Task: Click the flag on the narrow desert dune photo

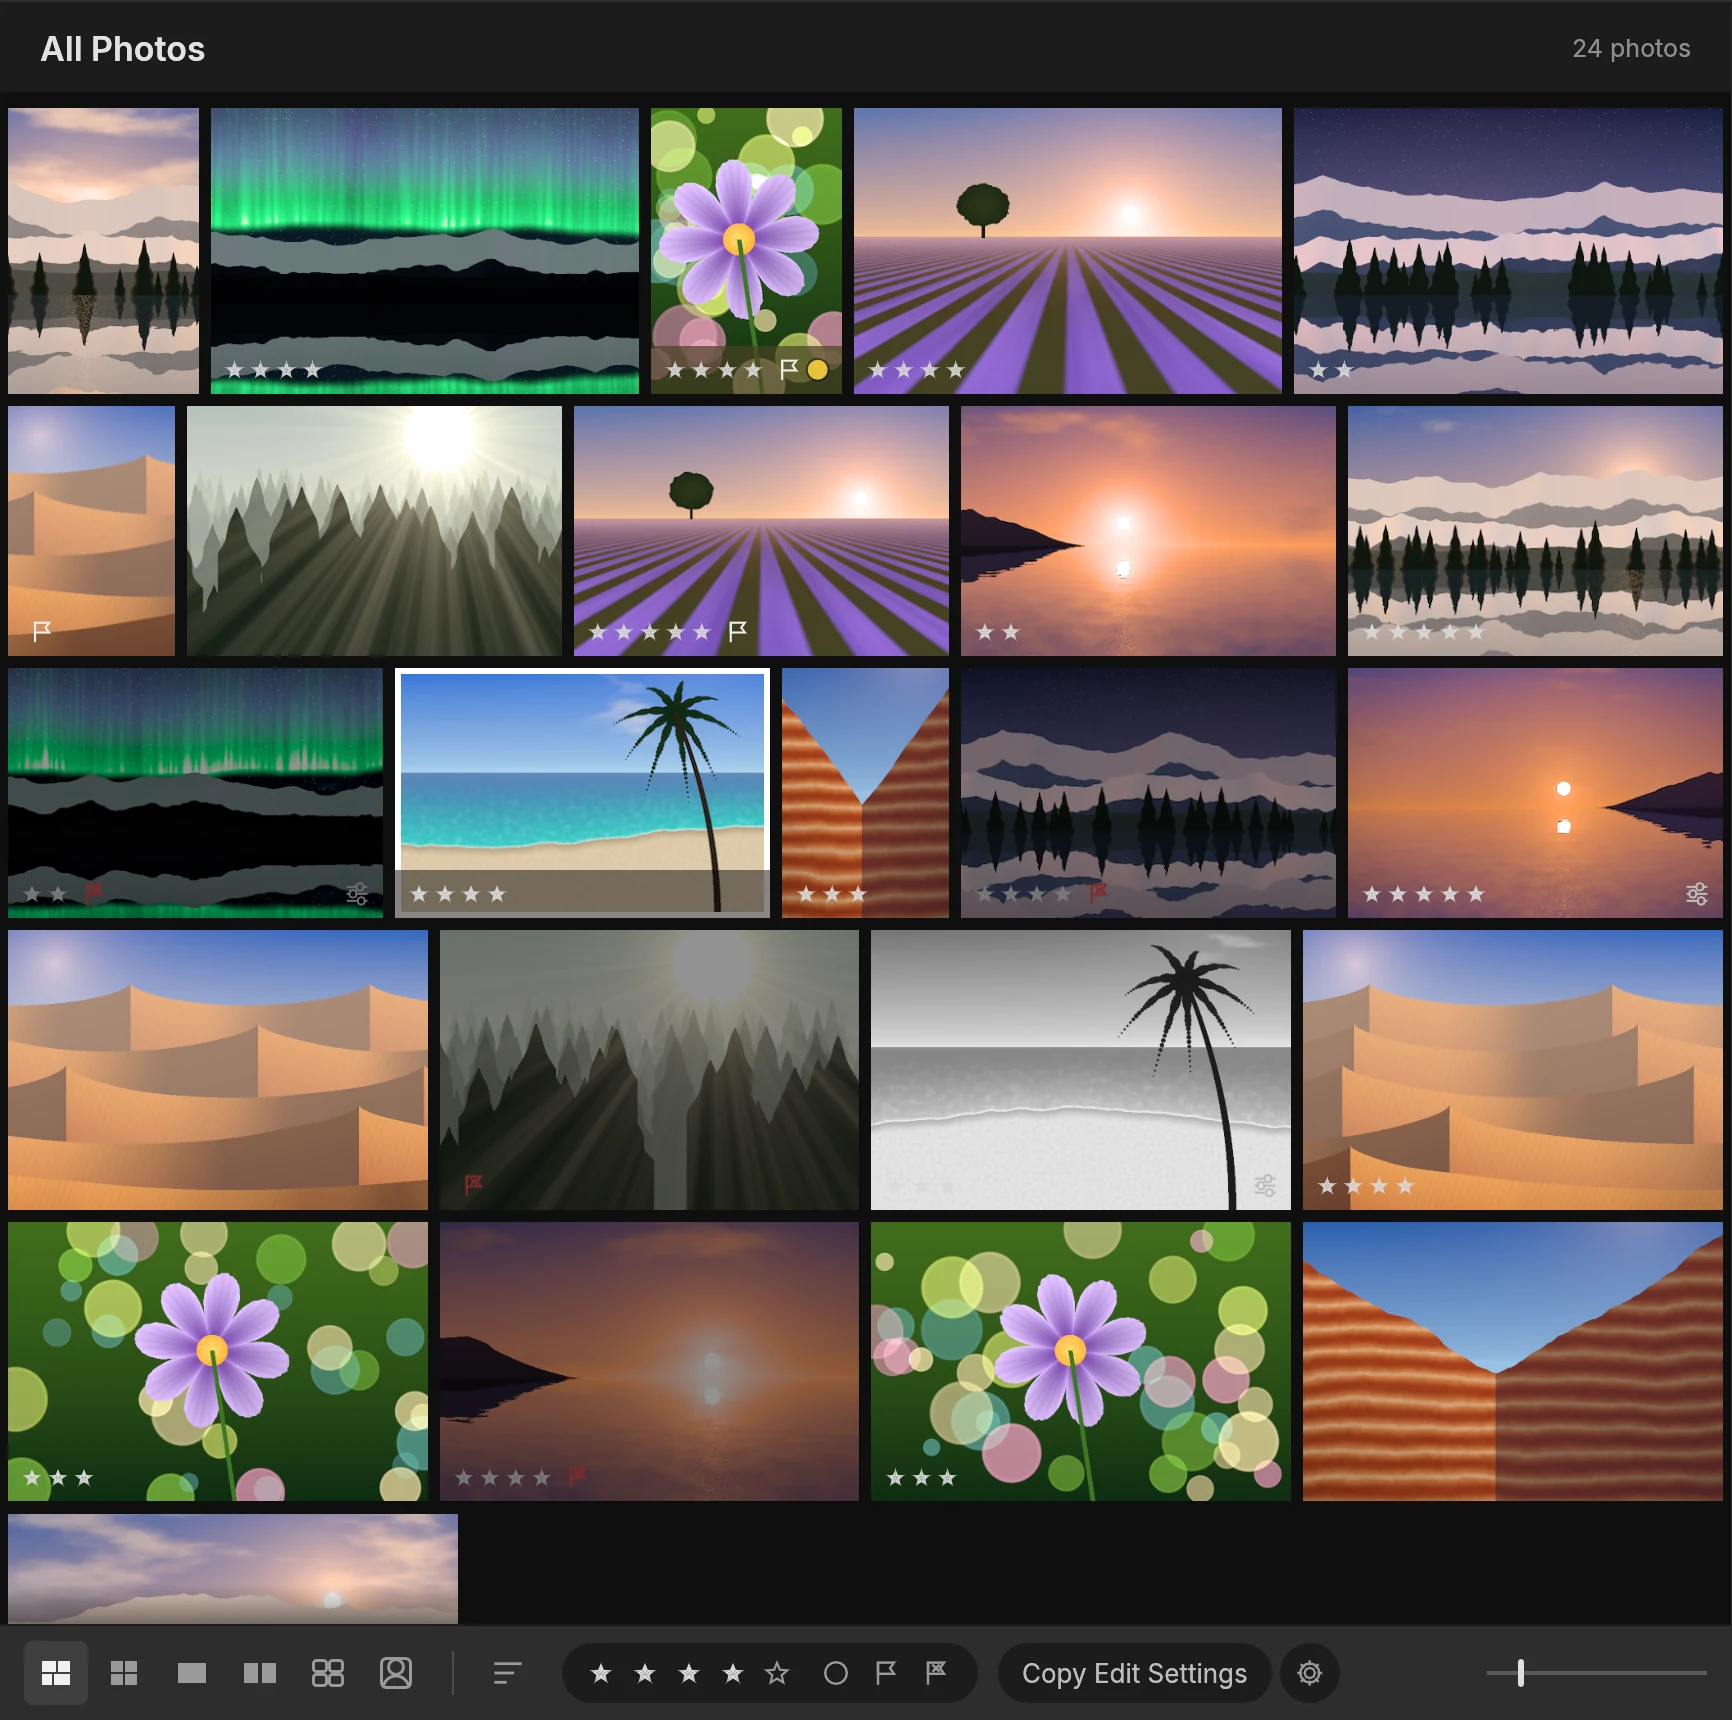Action: (42, 631)
